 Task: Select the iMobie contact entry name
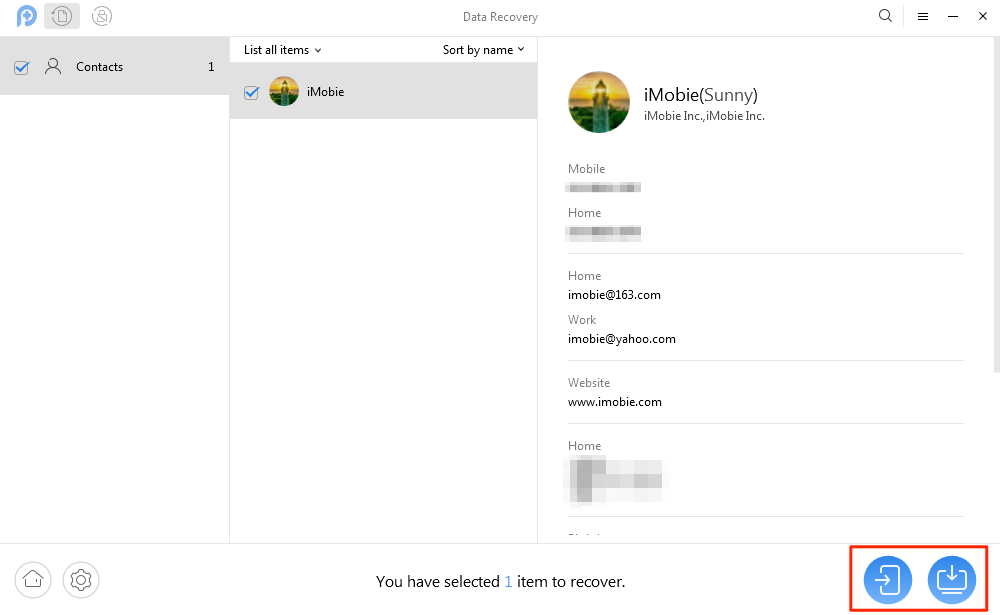click(325, 92)
